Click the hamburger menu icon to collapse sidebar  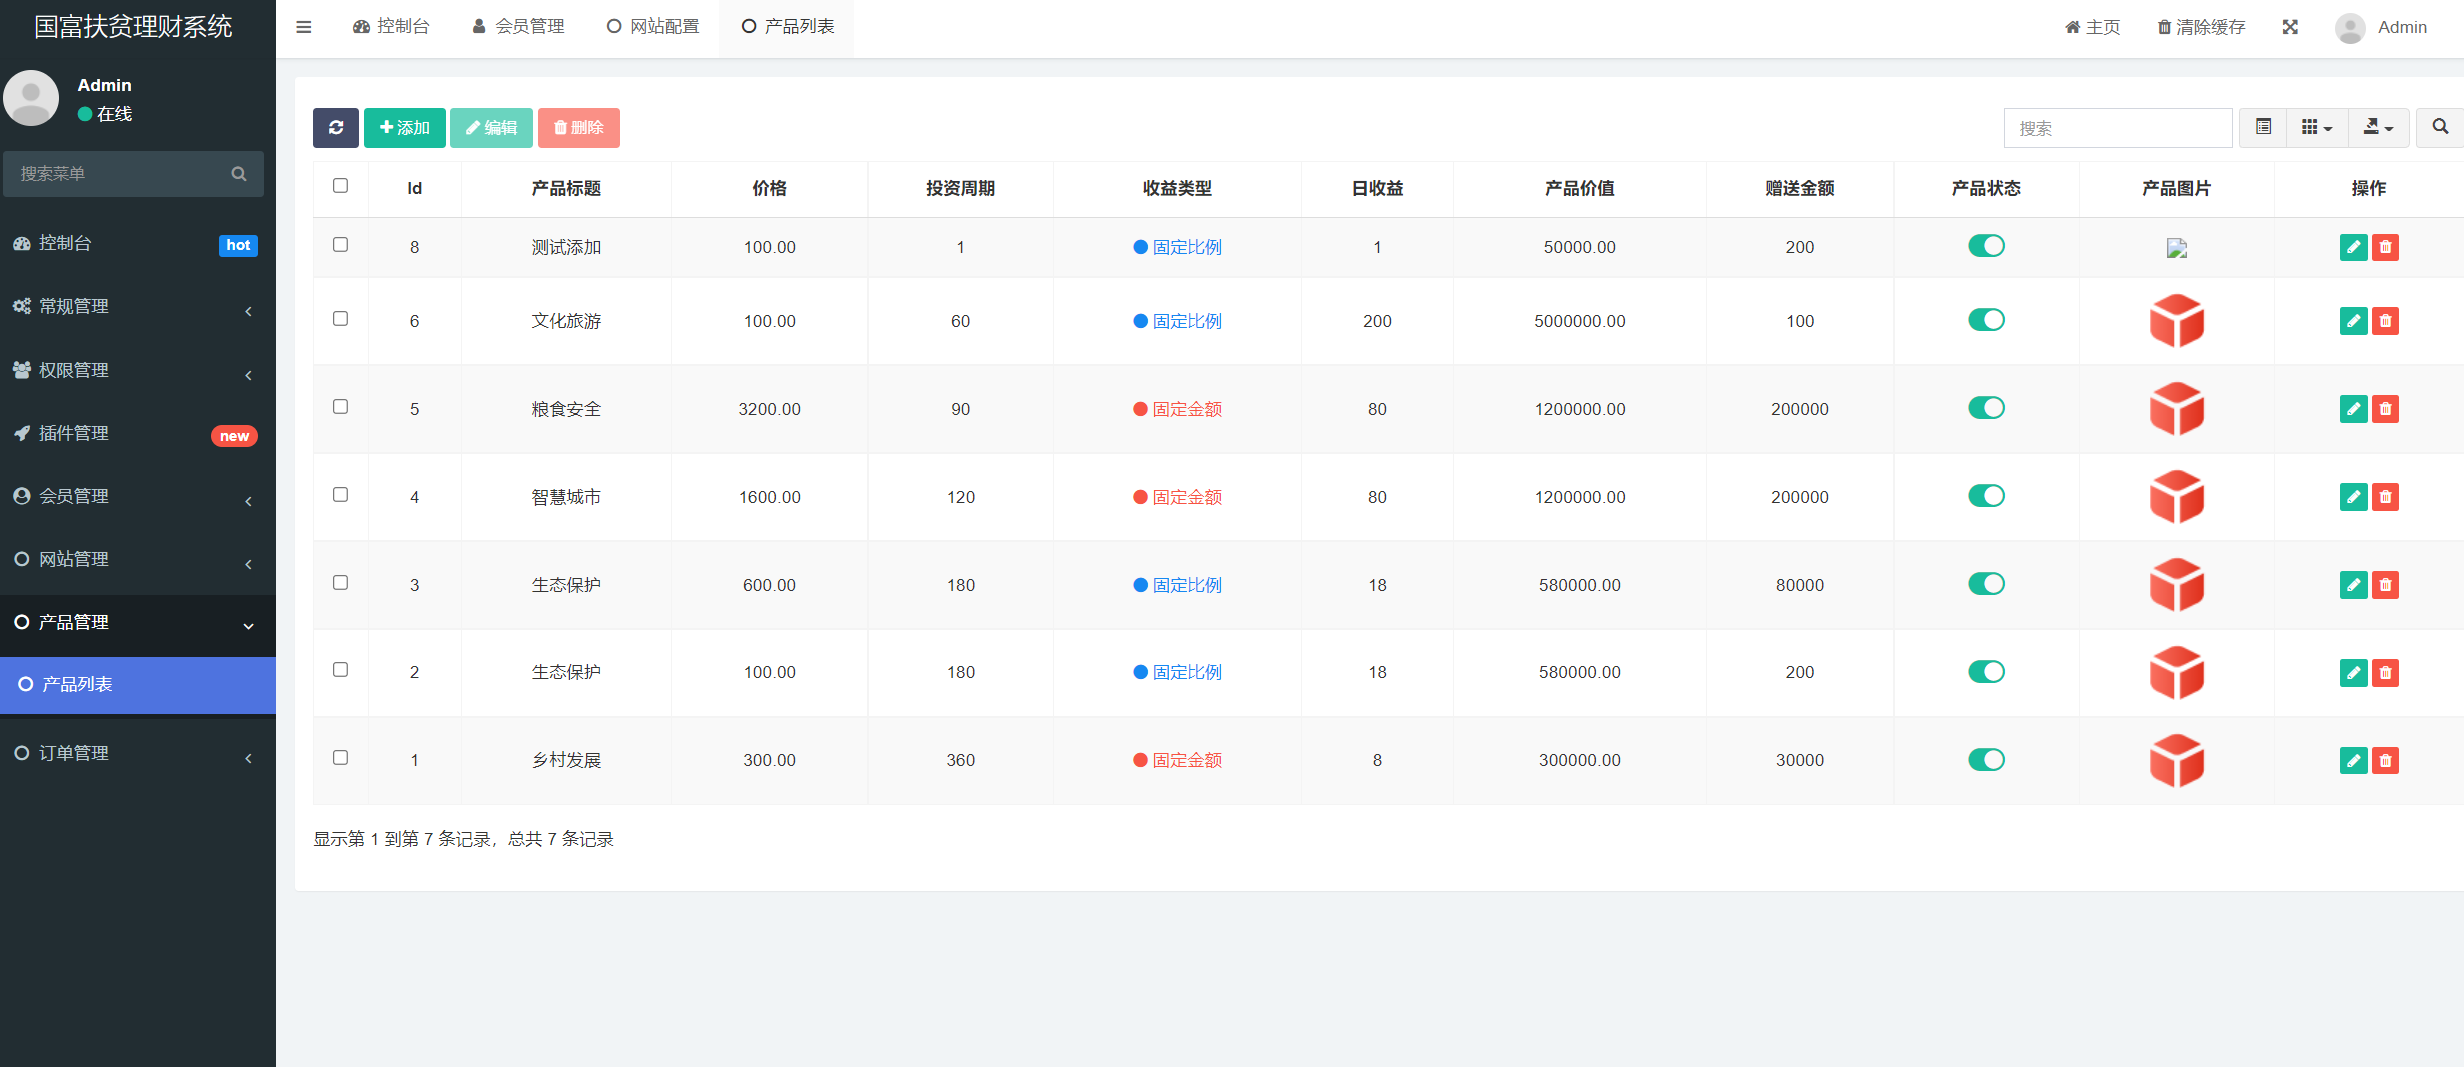click(304, 26)
